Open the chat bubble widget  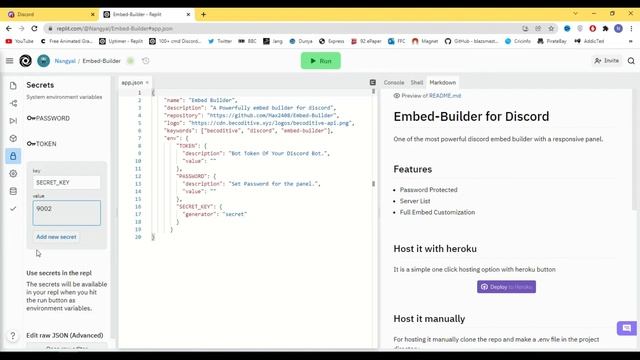point(627,328)
